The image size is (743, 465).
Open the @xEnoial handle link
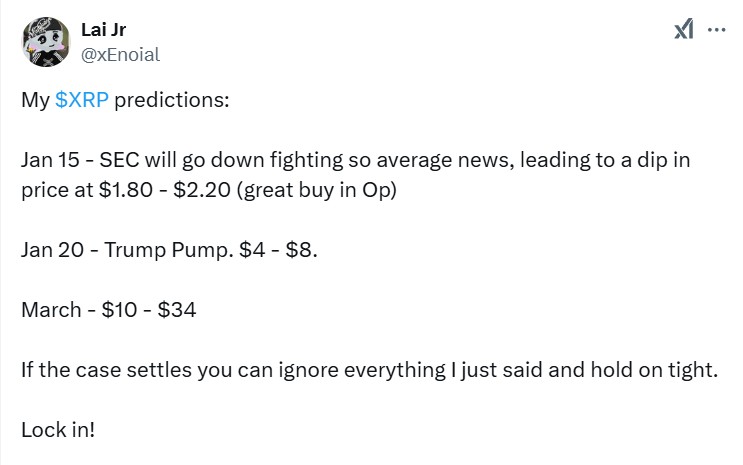120,55
